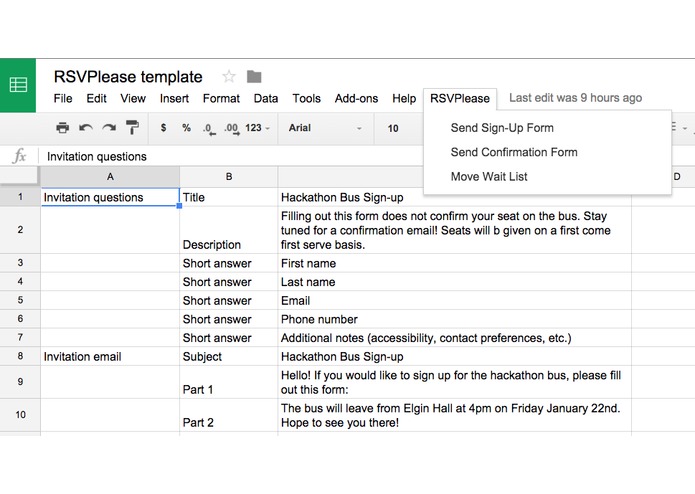Screen dimensions: 695x494
Task: Click cell 'Title' in column B
Action: pos(229,197)
